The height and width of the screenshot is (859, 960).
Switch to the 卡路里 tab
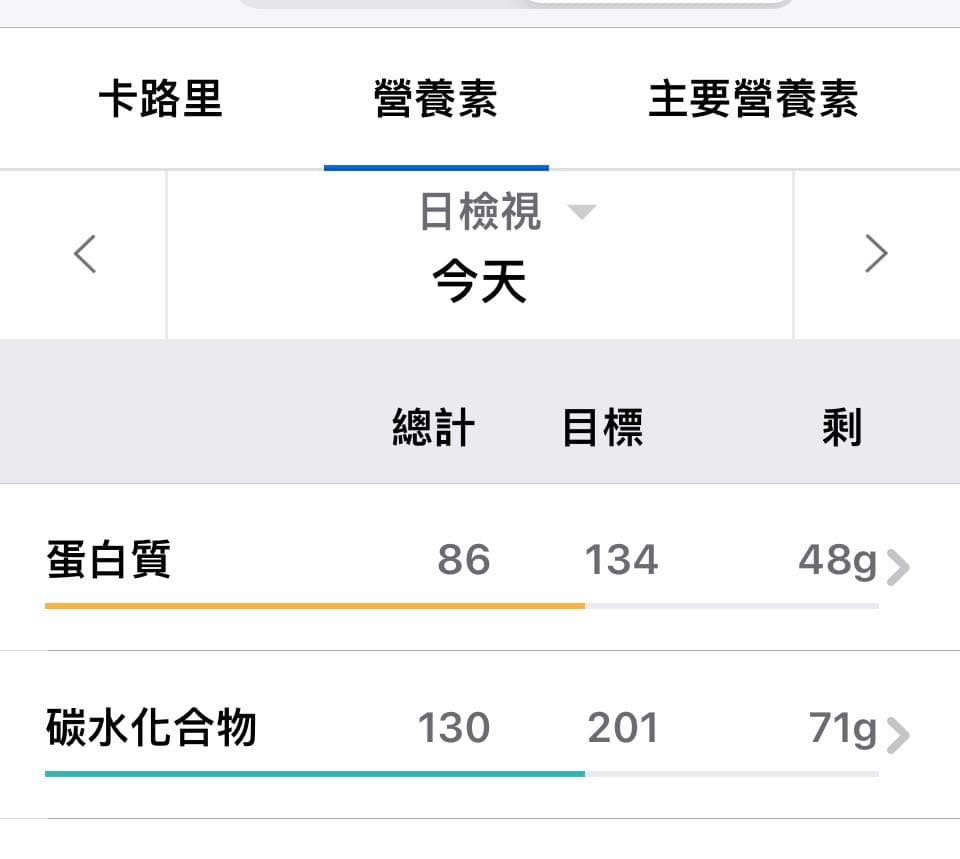tap(160, 100)
